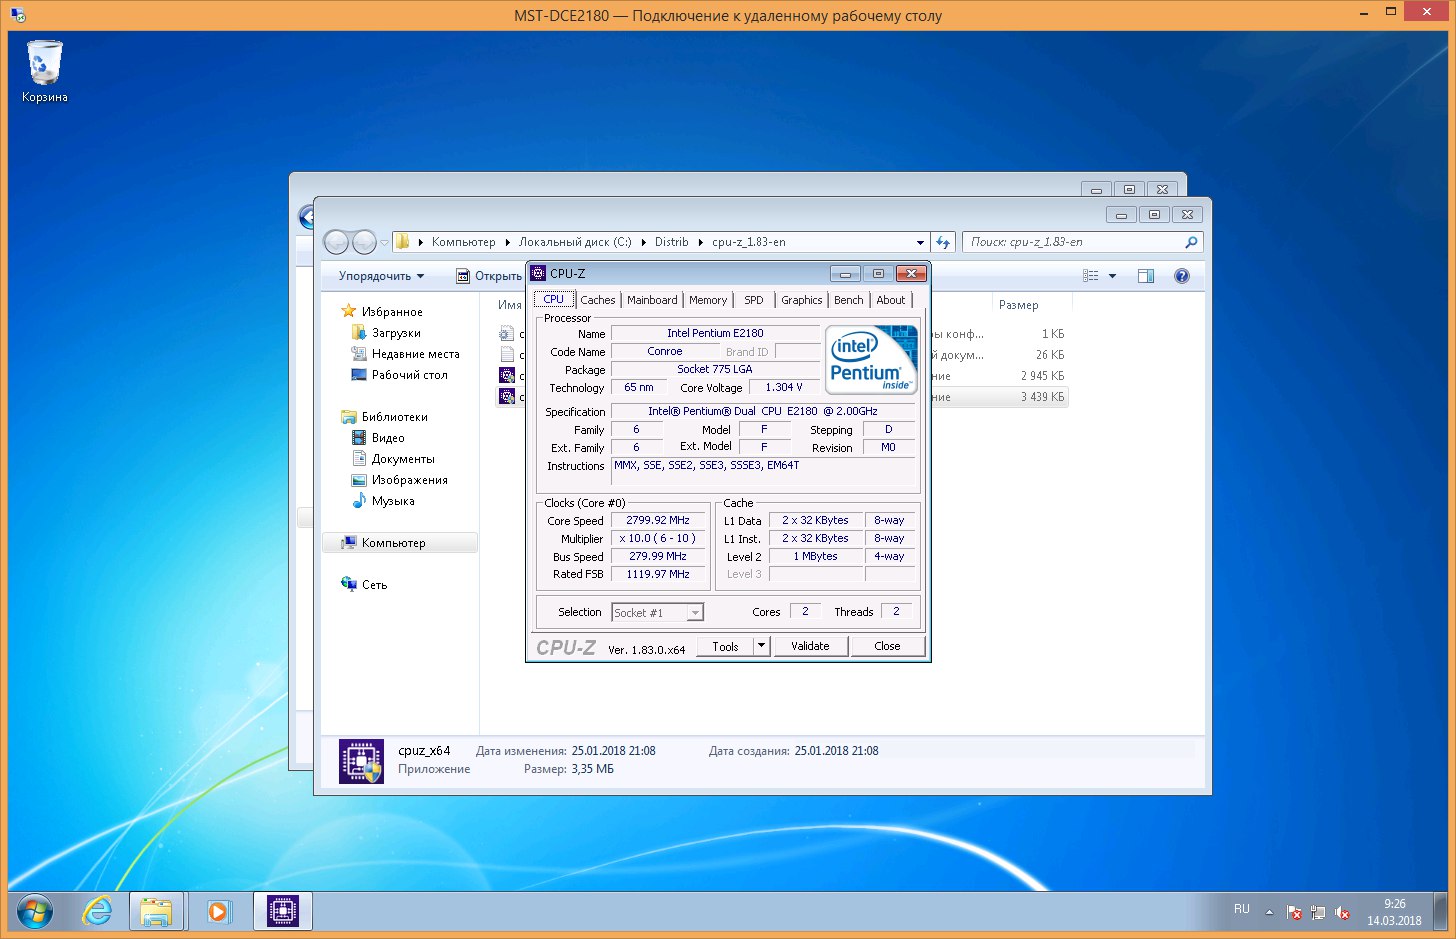Launch Internet Explorer from the taskbar
Image resolution: width=1456 pixels, height=939 pixels.
[97, 911]
